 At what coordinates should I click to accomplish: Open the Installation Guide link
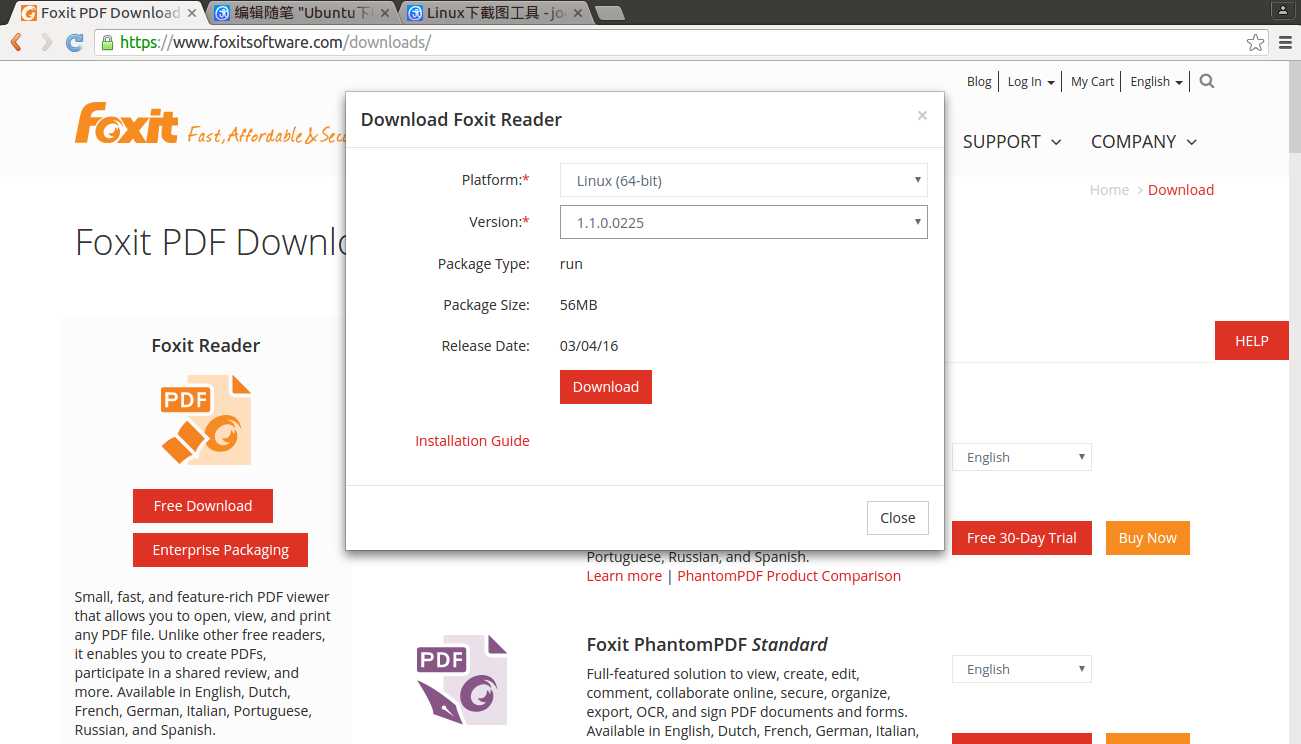click(x=472, y=441)
